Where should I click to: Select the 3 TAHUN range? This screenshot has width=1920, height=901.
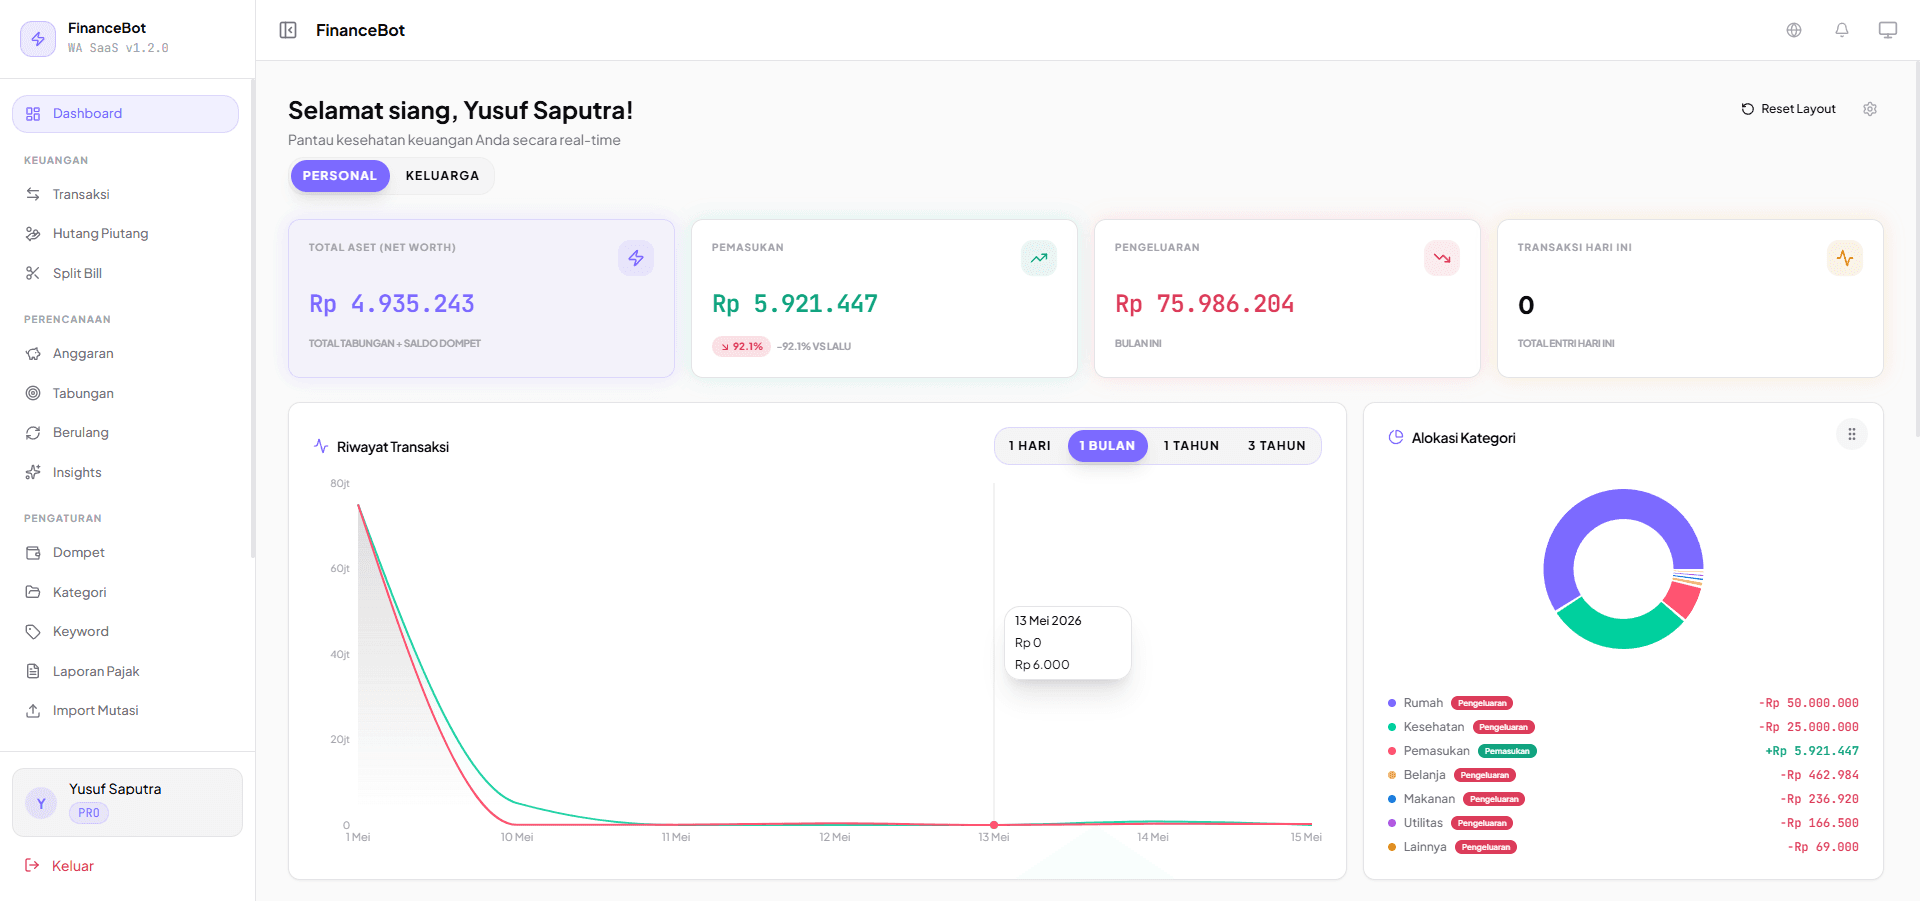(1277, 446)
